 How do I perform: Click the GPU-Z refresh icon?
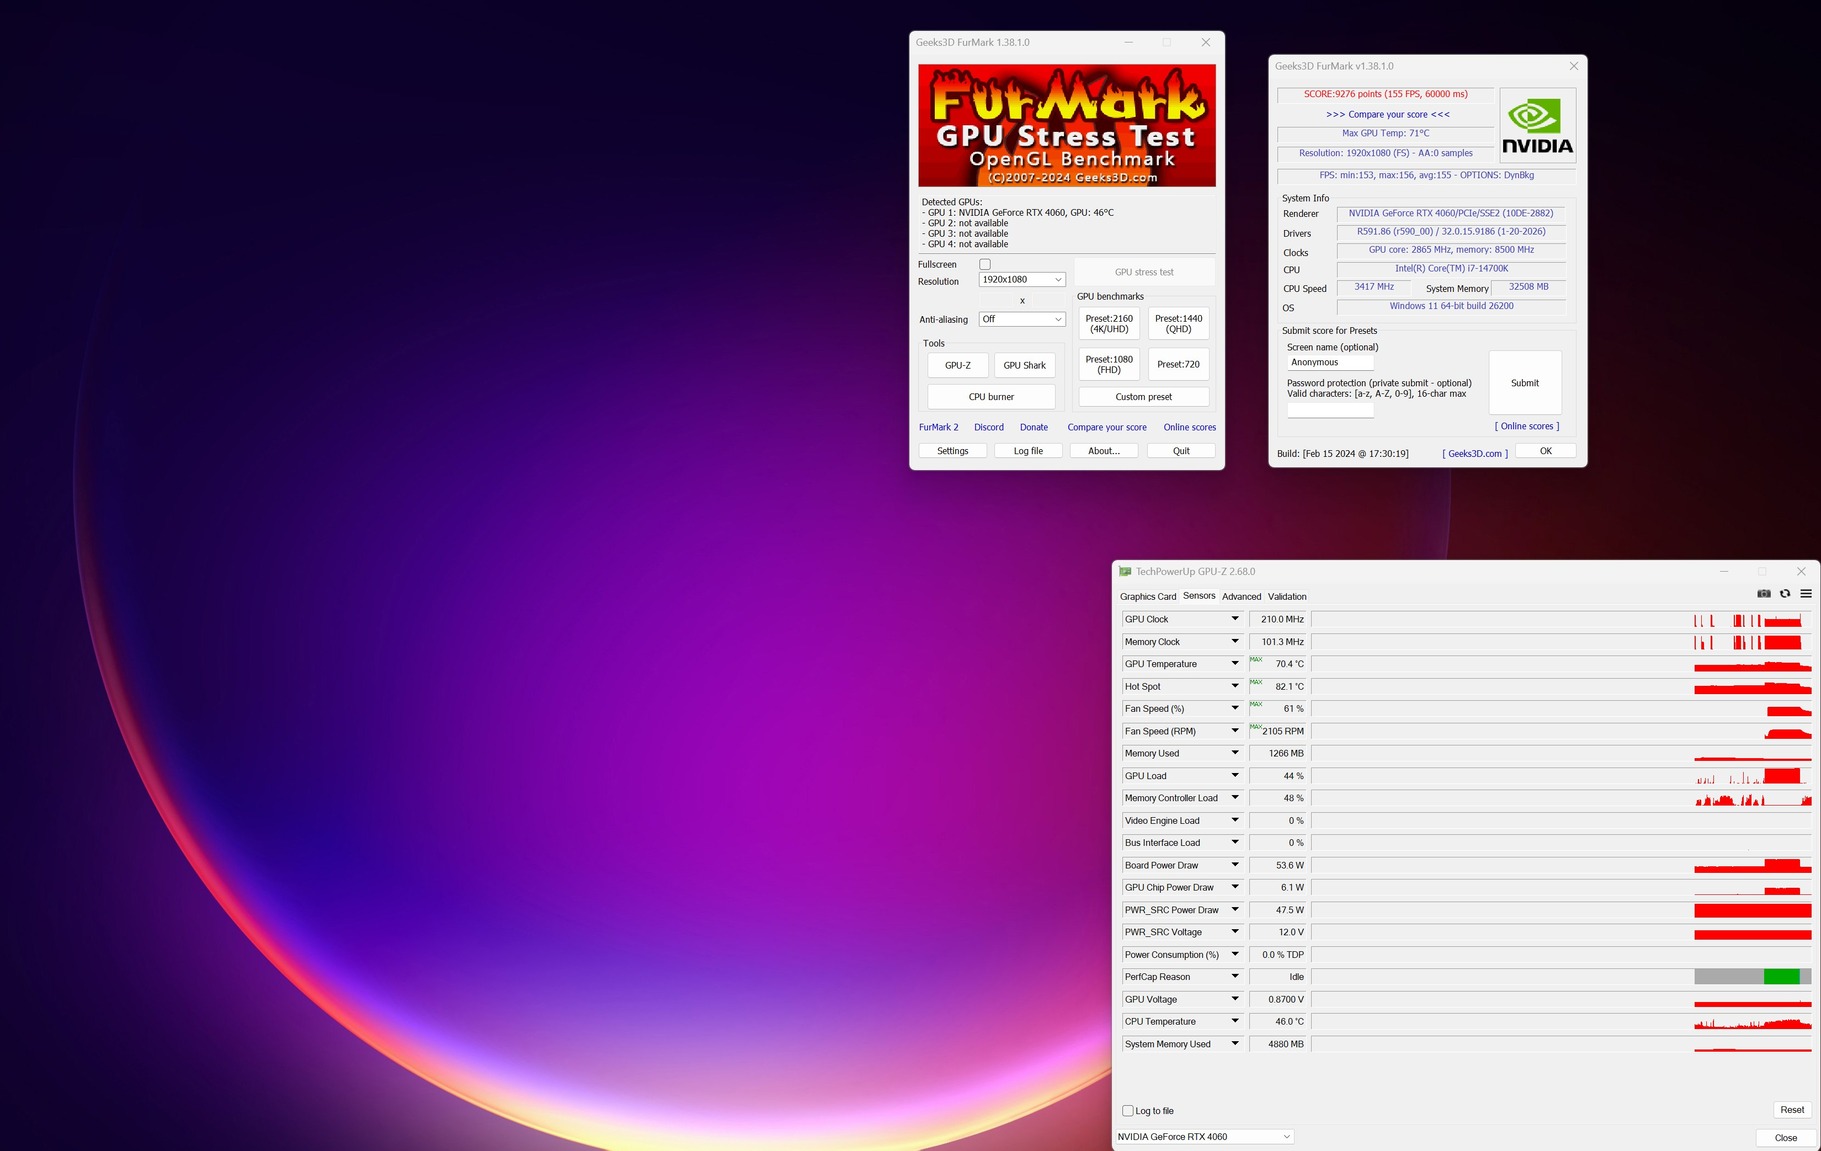pyautogui.click(x=1785, y=594)
